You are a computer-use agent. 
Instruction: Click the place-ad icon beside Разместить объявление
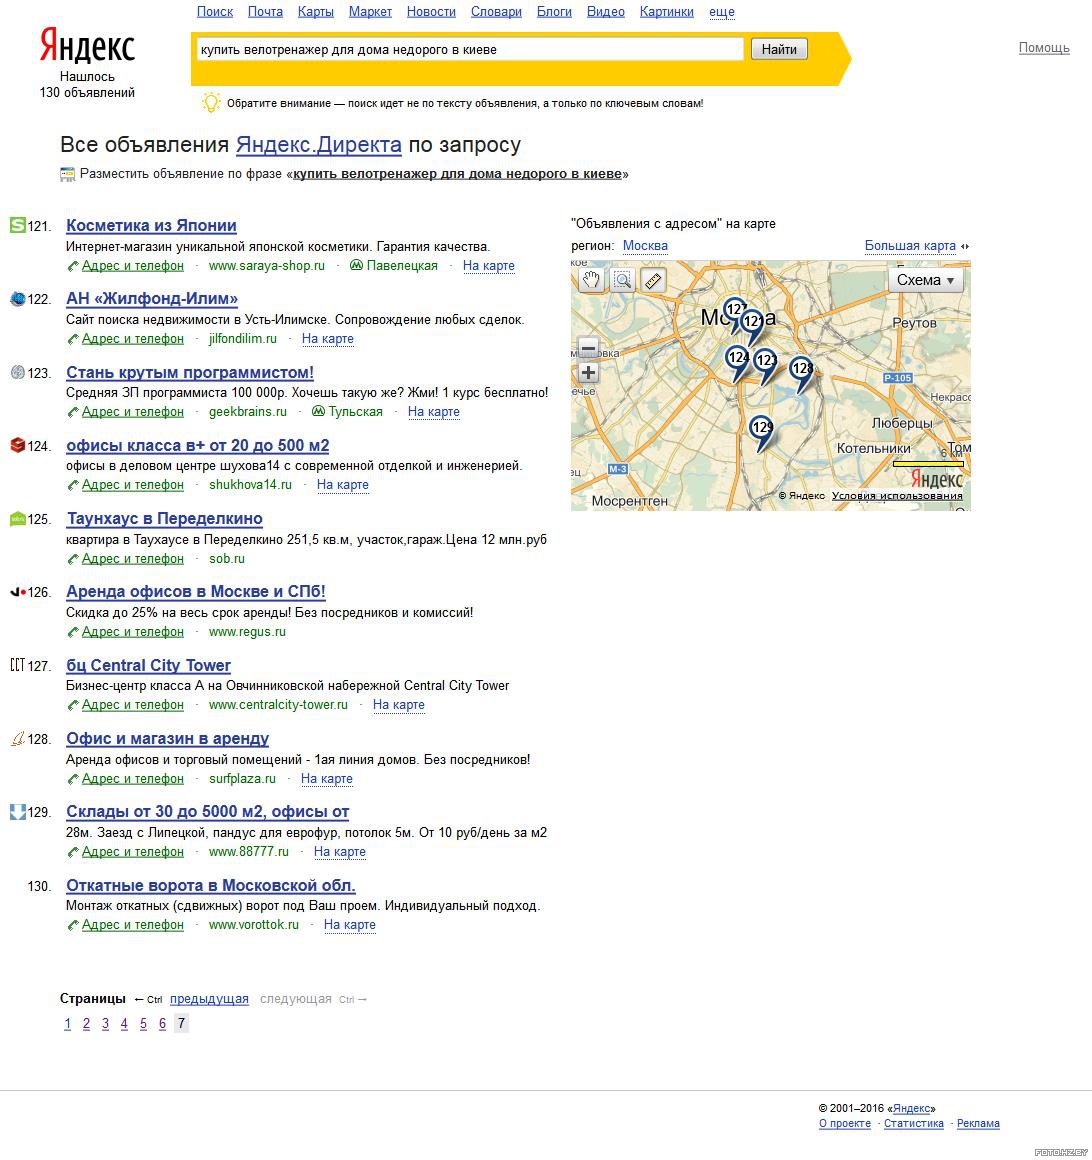(x=67, y=175)
